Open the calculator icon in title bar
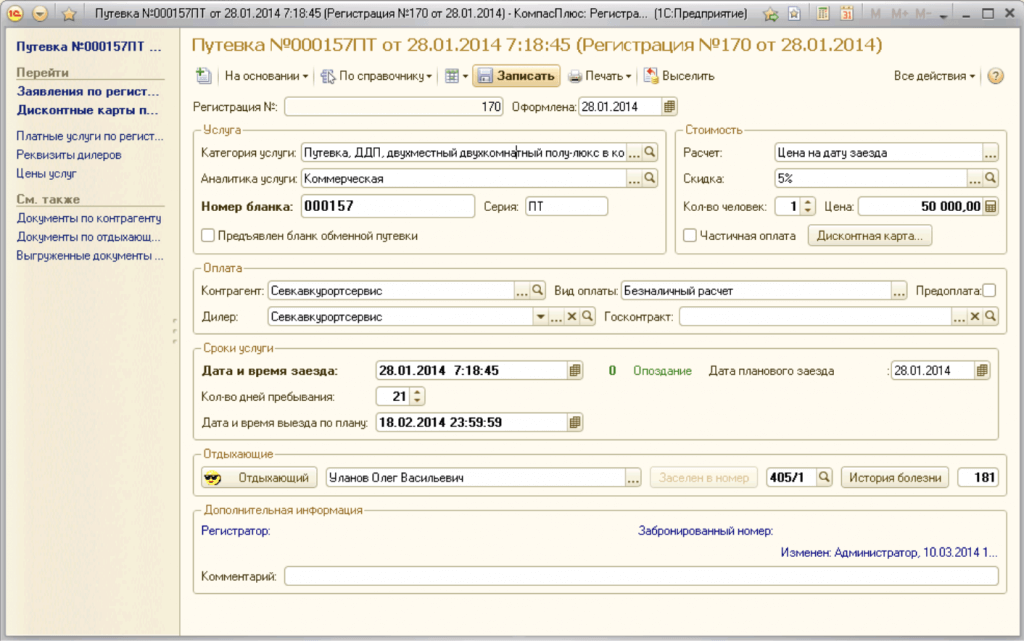The width and height of the screenshot is (1024, 641). (823, 14)
